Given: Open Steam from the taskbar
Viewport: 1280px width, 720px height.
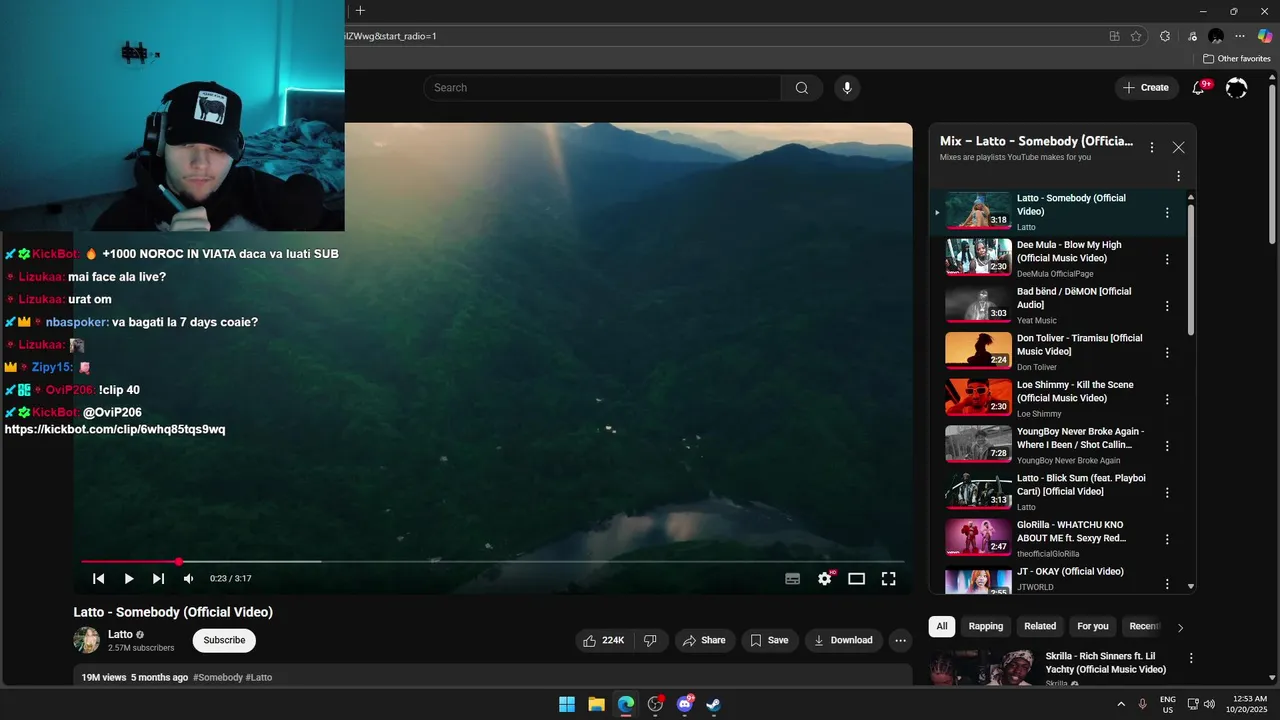Looking at the screenshot, I should [x=713, y=704].
